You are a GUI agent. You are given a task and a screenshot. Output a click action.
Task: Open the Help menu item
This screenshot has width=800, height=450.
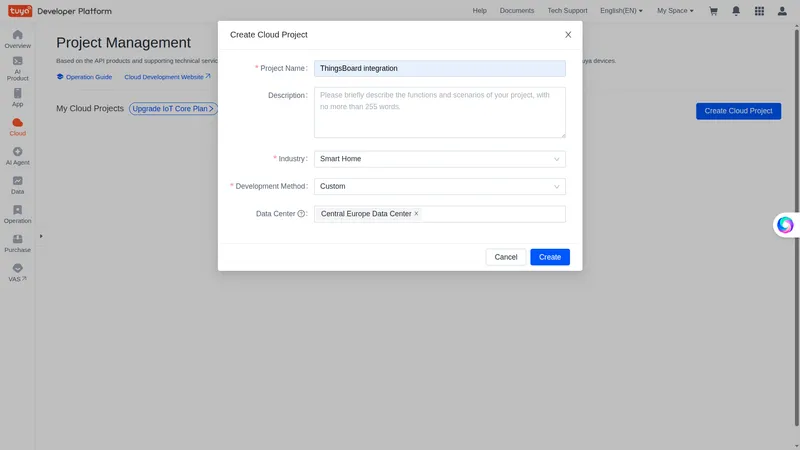[x=479, y=11]
